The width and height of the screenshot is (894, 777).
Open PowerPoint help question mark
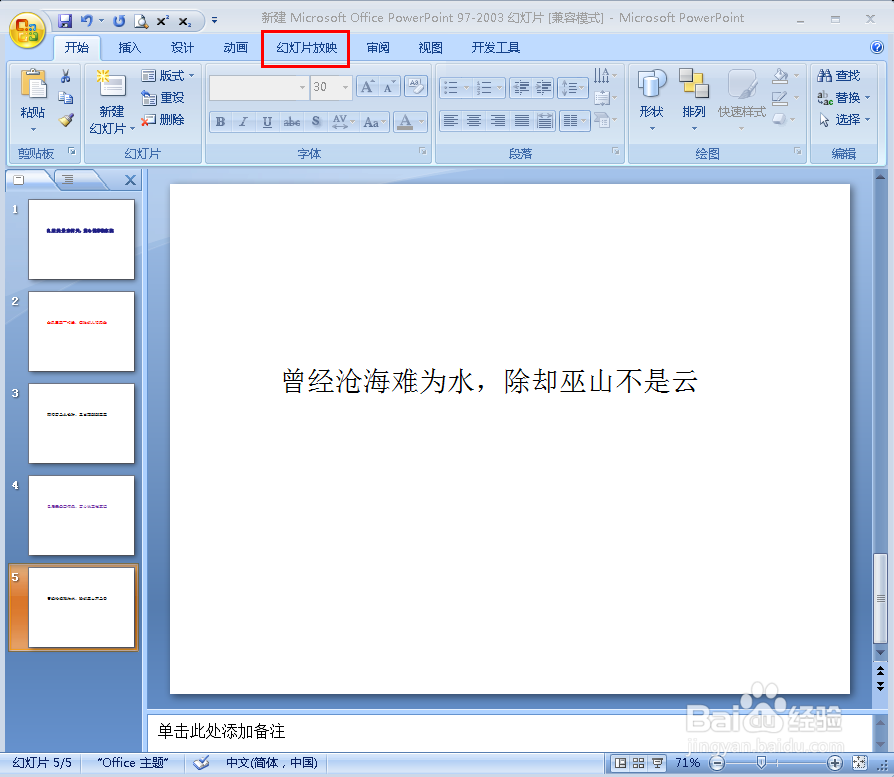click(x=877, y=47)
